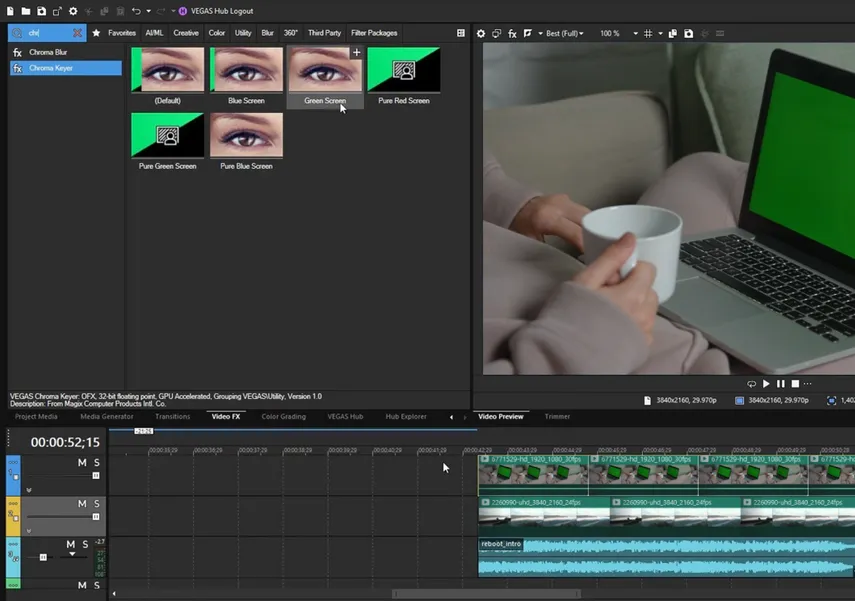This screenshot has width=855, height=601.
Task: Open the overlays dropdown arrow beside grid
Action: (660, 34)
